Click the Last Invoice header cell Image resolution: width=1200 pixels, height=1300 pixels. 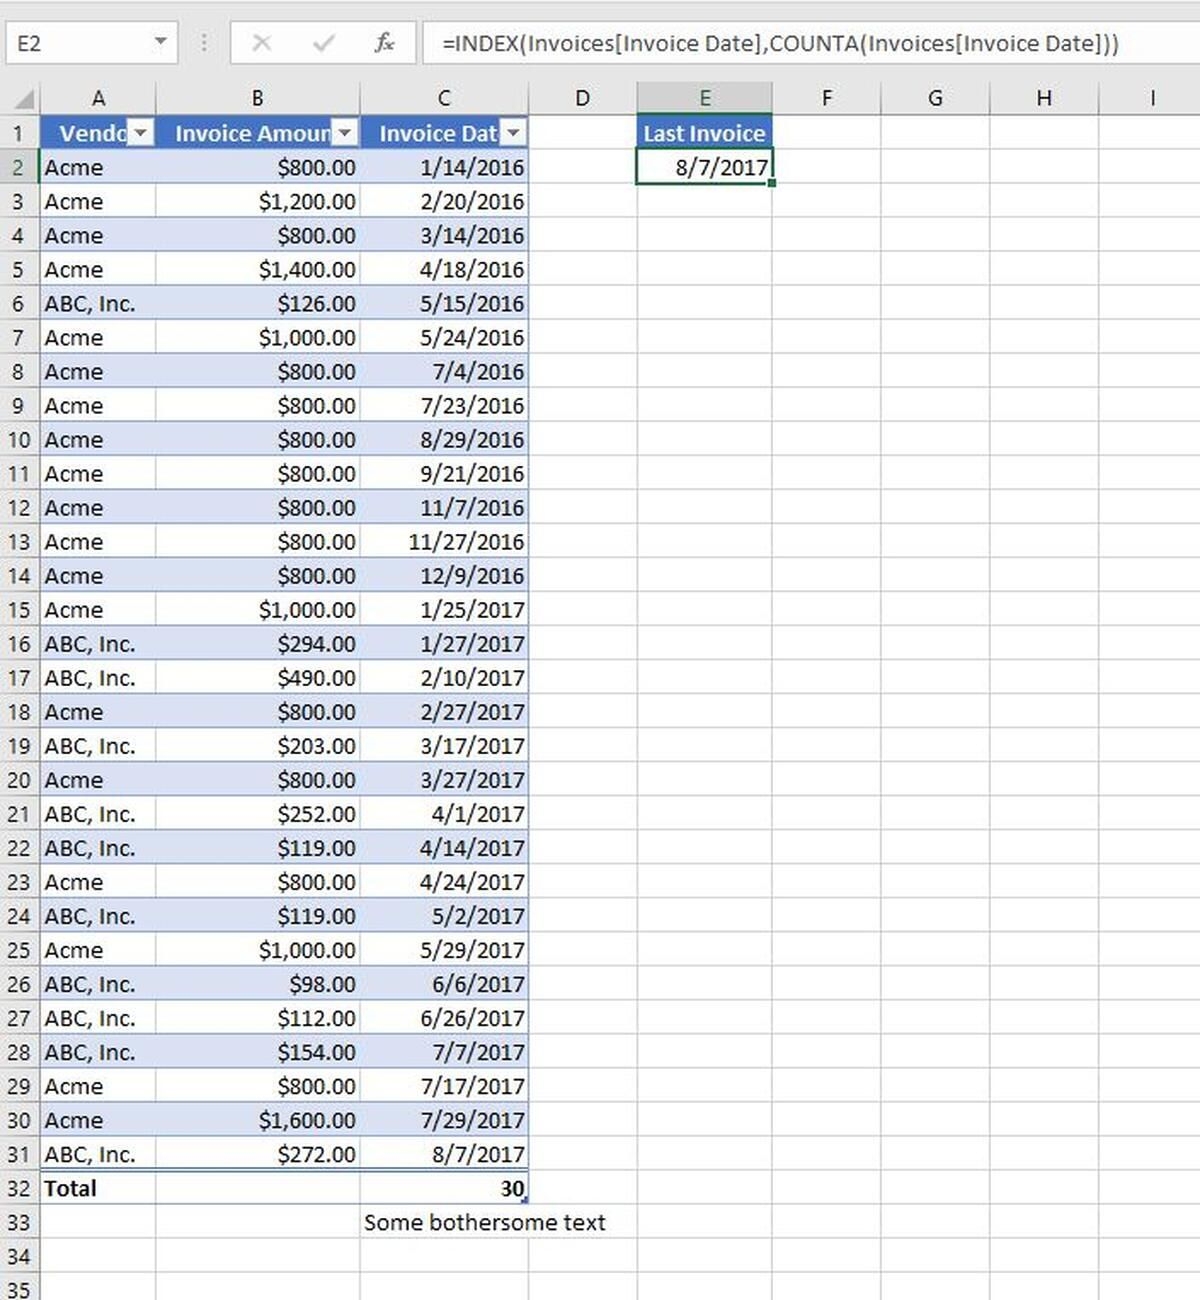click(705, 133)
